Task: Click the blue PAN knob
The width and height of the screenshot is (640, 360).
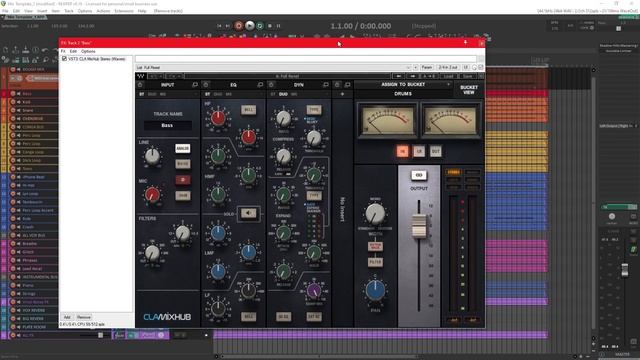Action: tap(375, 290)
